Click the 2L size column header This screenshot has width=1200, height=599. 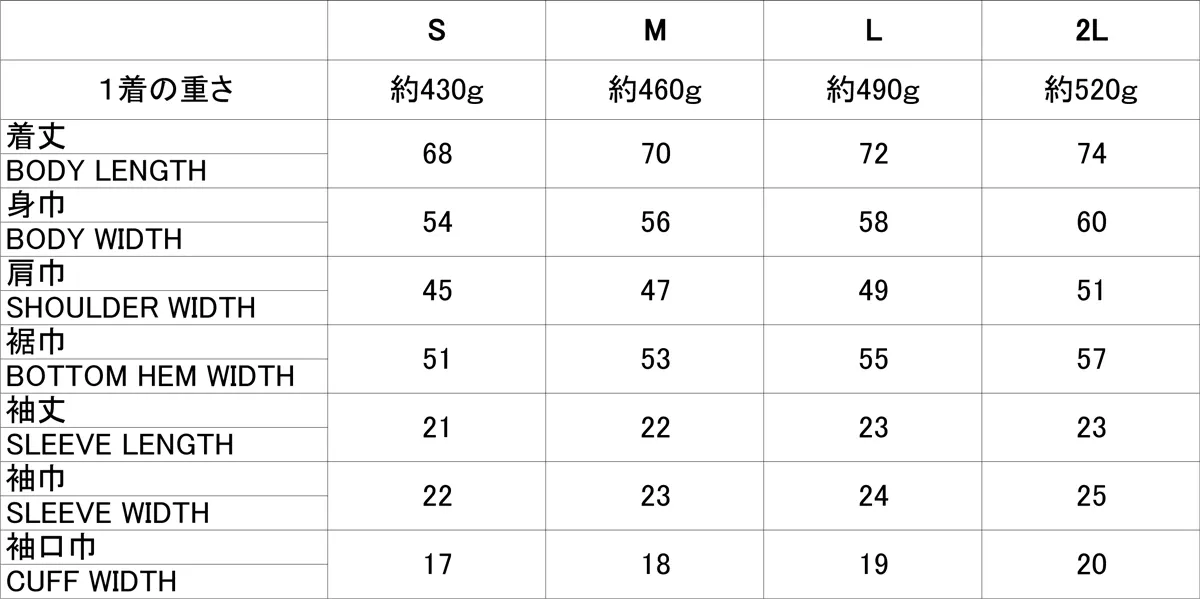pos(1091,31)
